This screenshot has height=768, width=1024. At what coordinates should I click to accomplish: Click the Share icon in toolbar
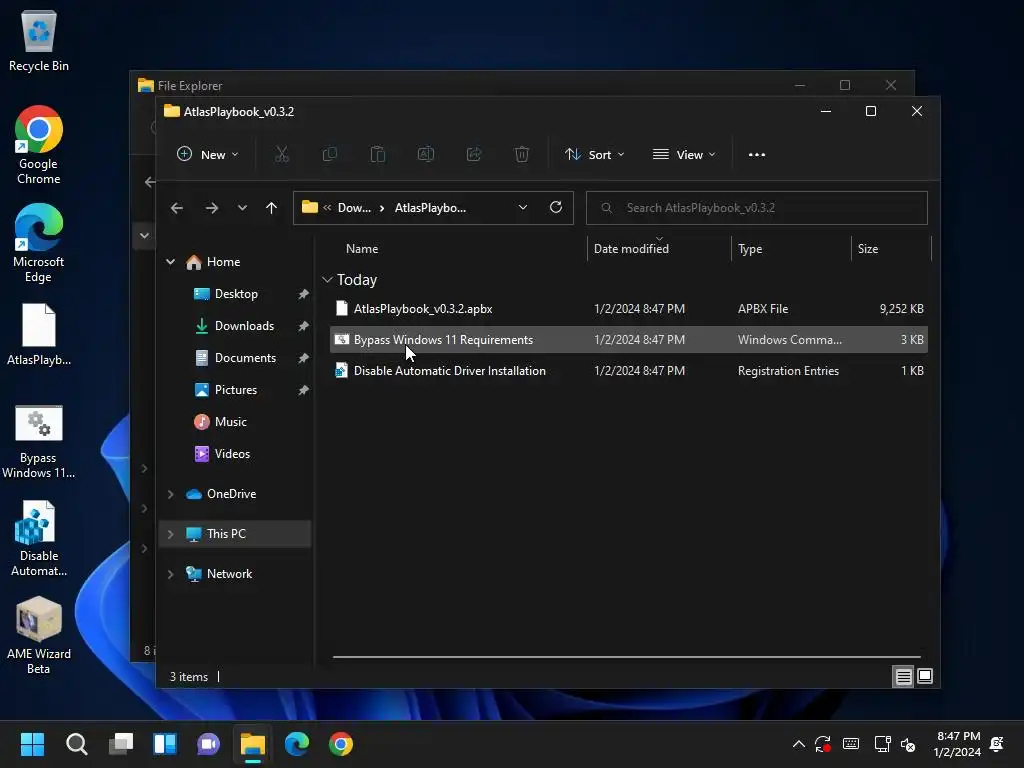pyautogui.click(x=474, y=155)
